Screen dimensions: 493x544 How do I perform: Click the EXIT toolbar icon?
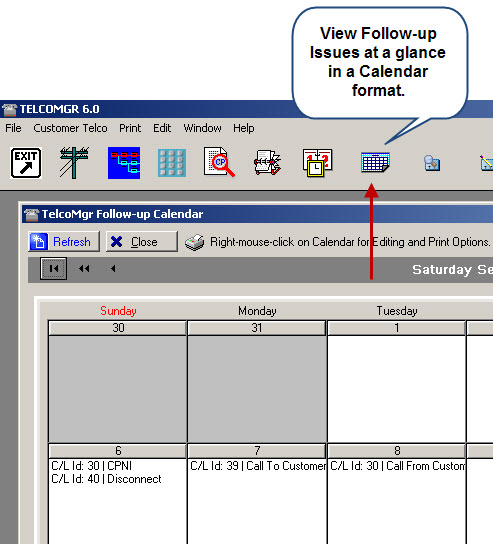click(26, 163)
